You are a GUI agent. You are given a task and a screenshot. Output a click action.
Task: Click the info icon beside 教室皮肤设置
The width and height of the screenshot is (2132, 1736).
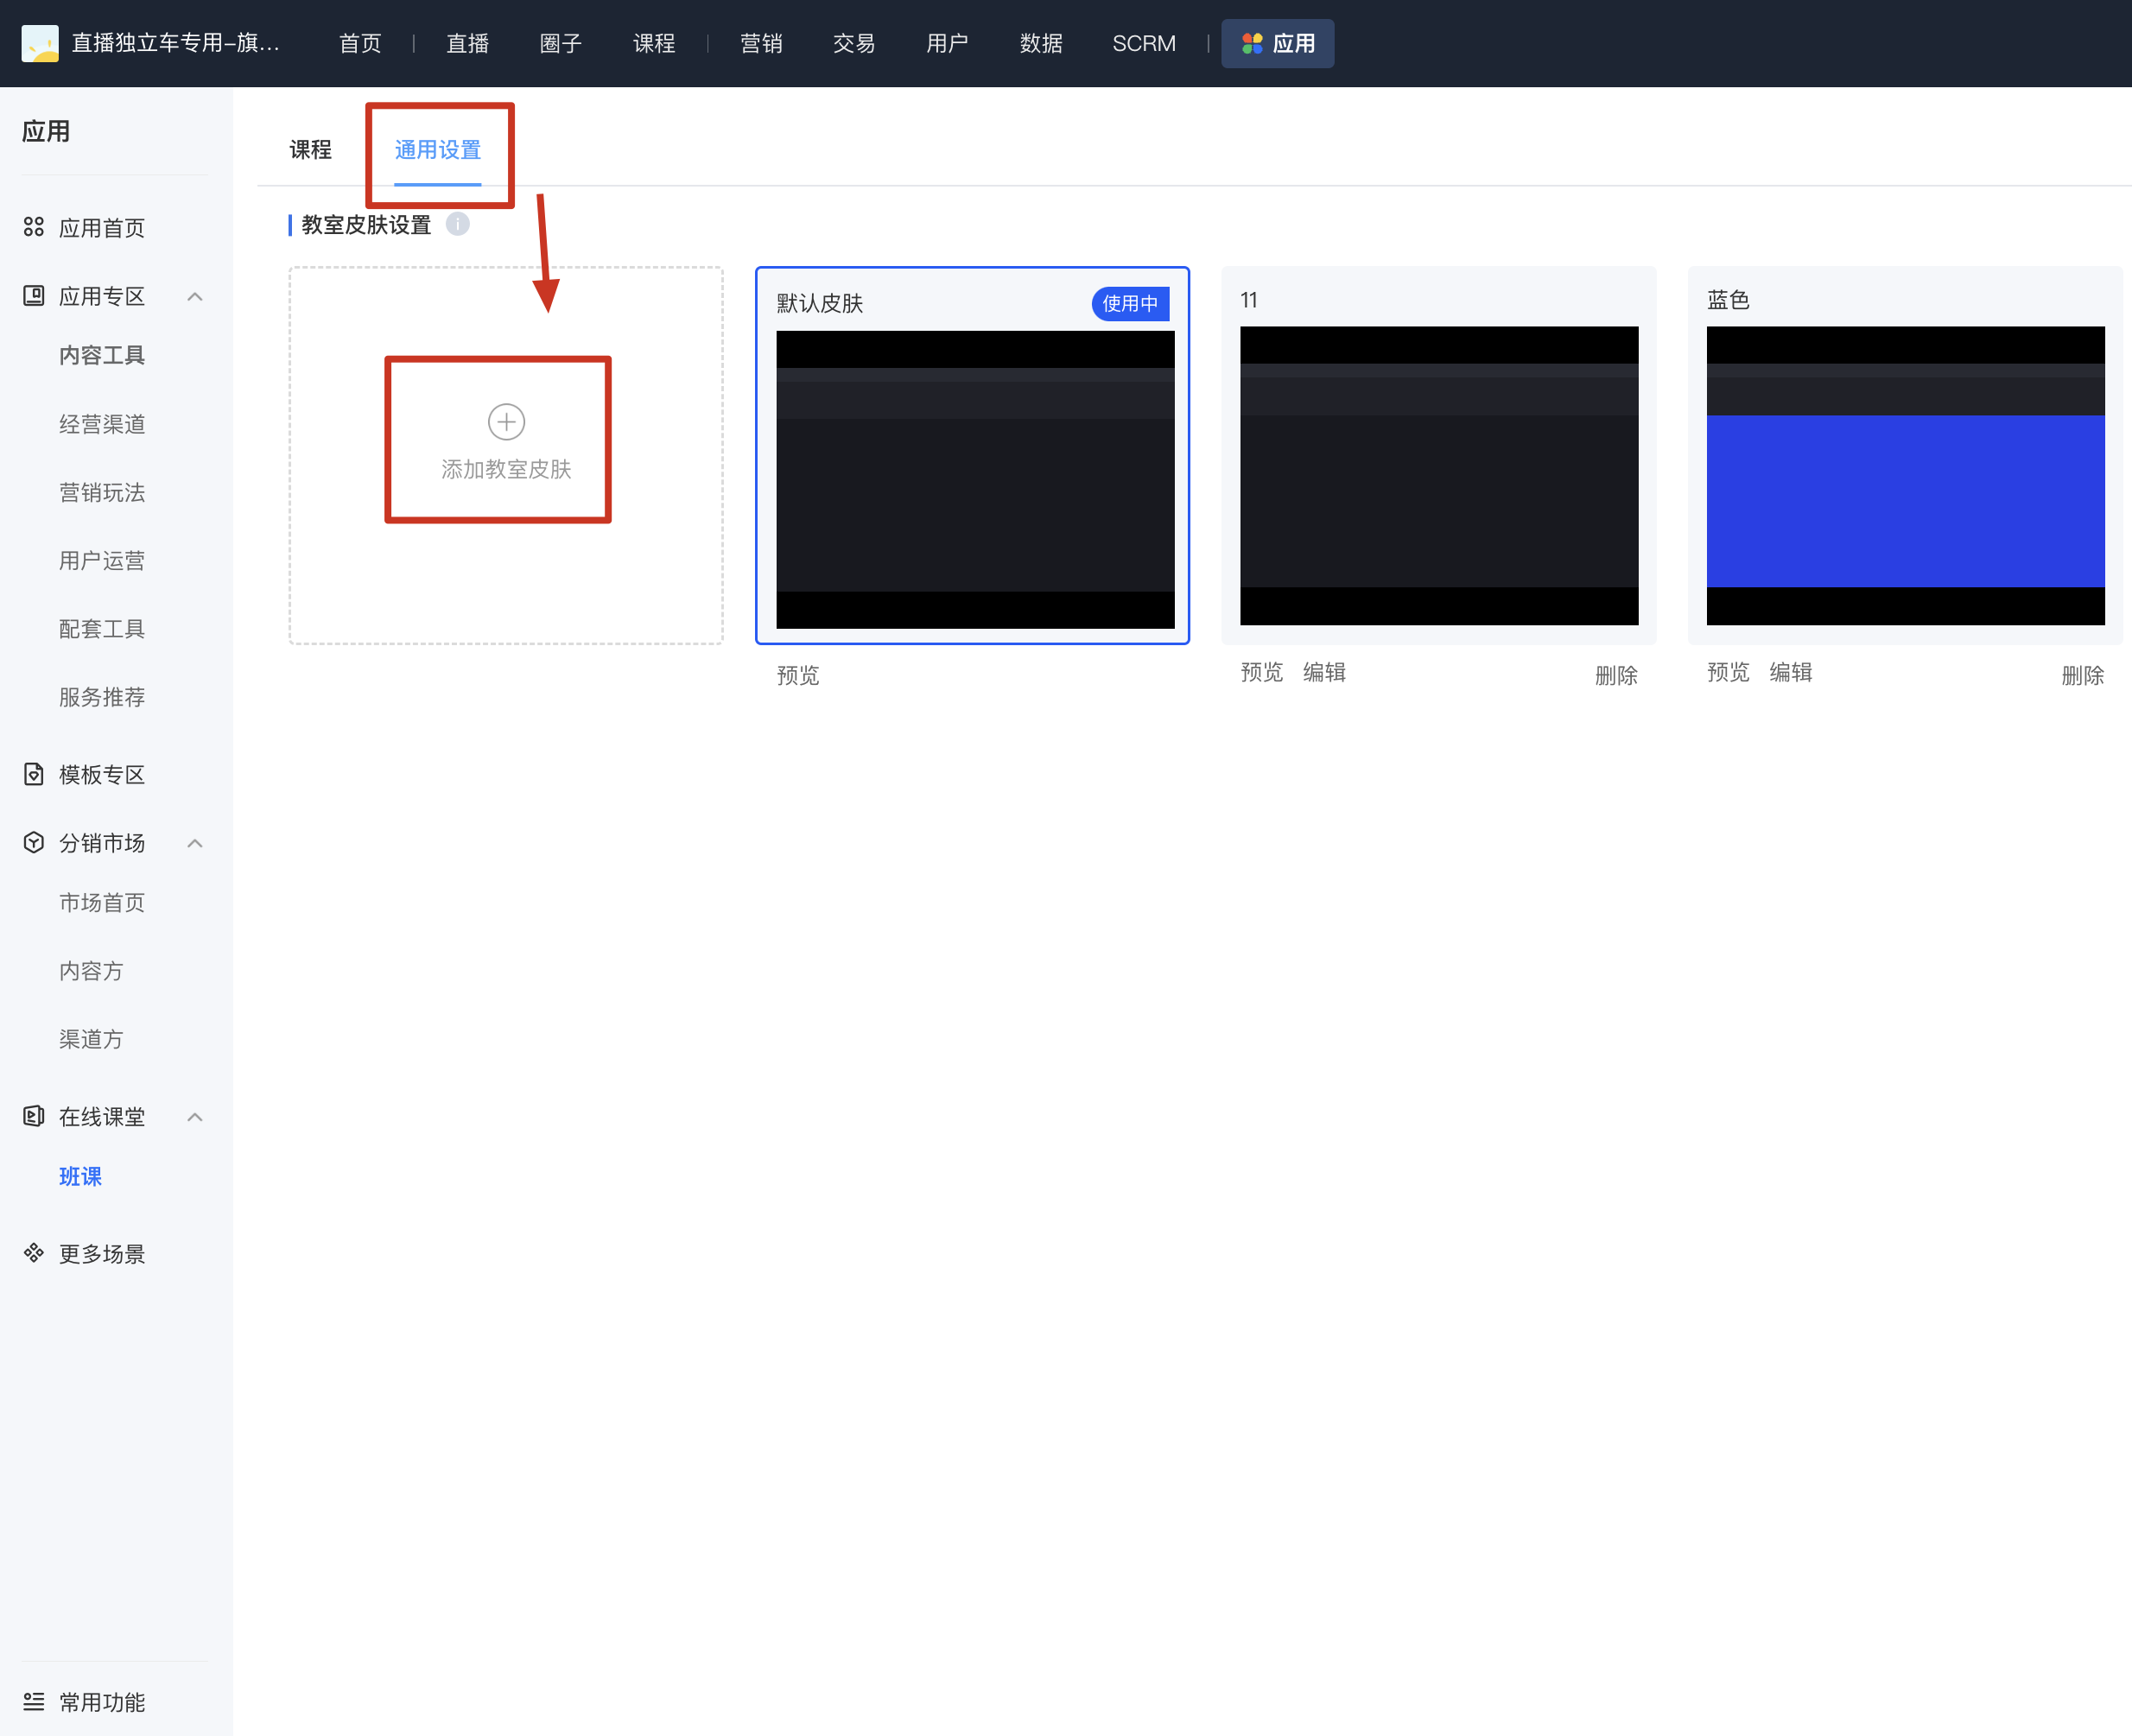tap(458, 224)
